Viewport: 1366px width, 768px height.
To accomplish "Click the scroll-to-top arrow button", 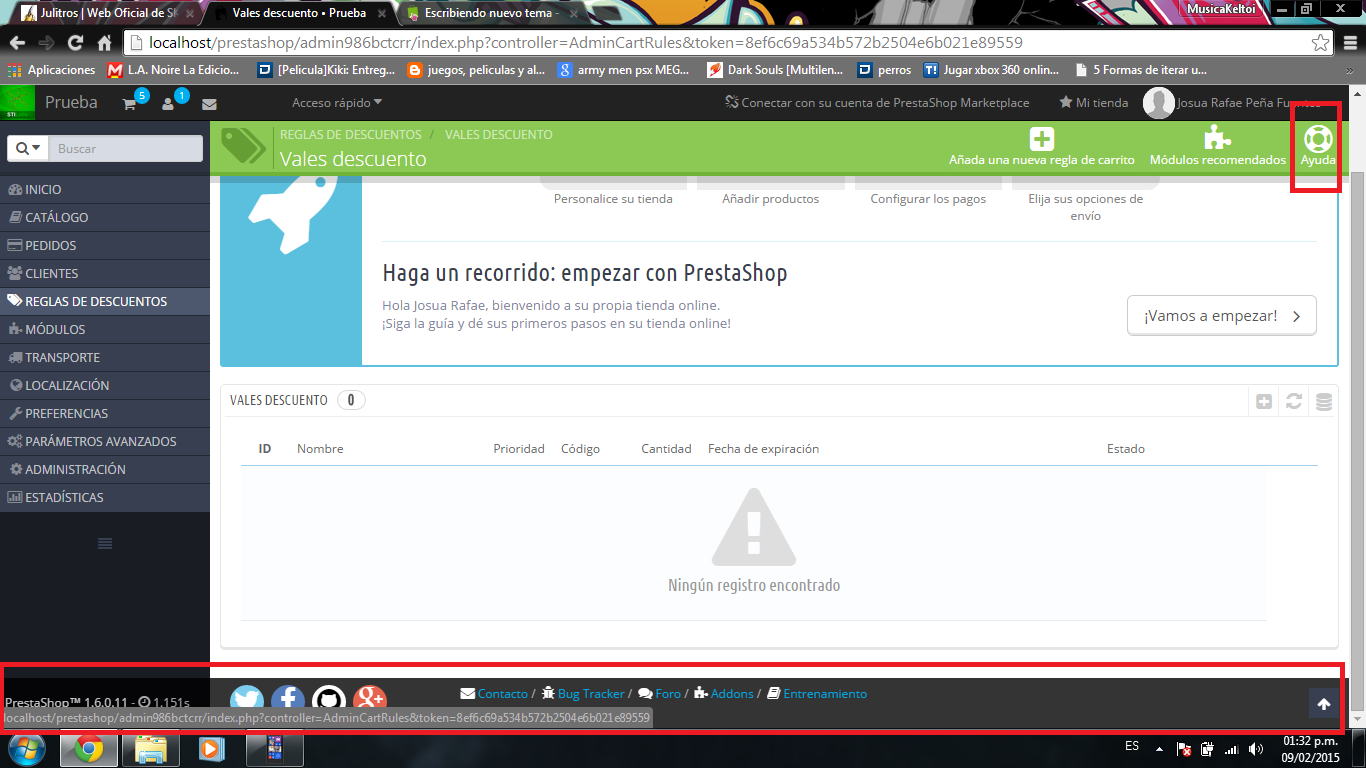I will pyautogui.click(x=1324, y=704).
